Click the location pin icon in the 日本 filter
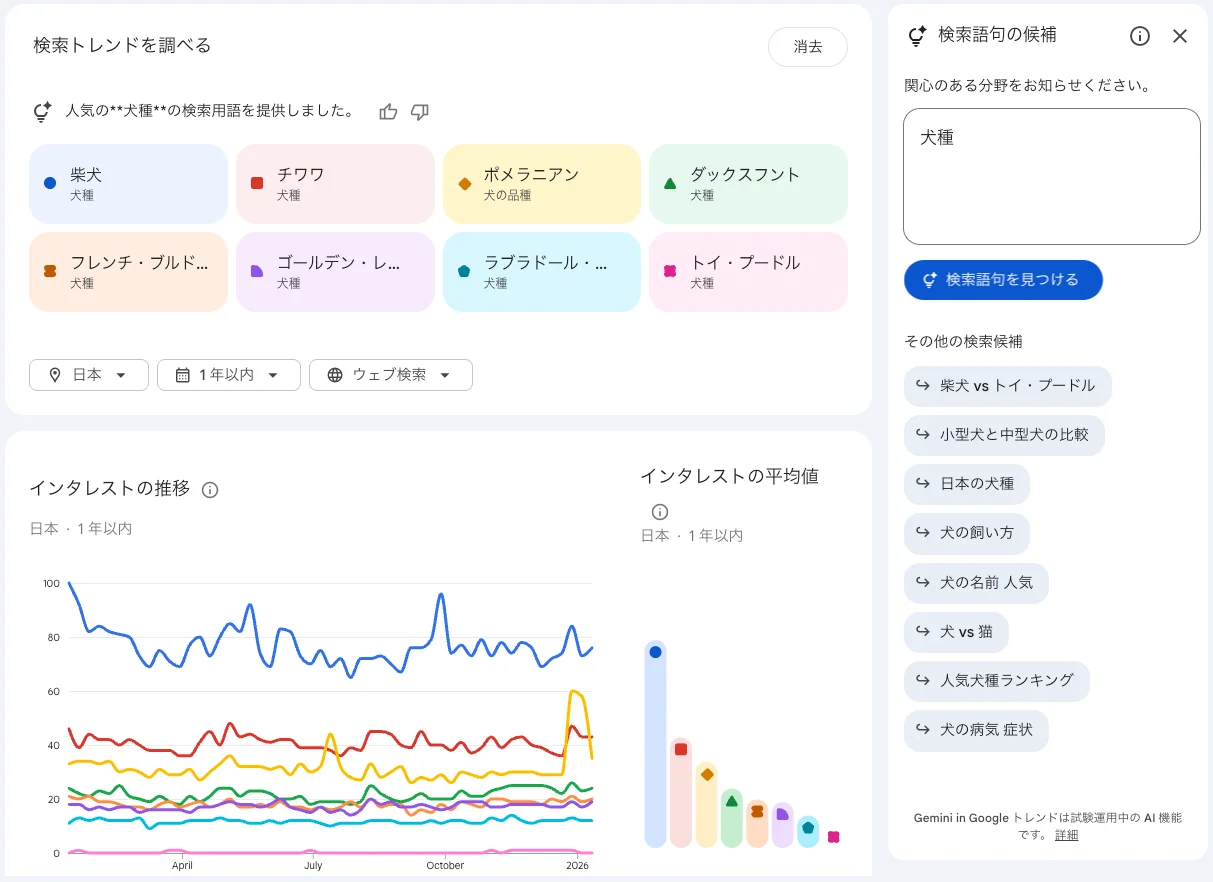This screenshot has width=1213, height=882. tap(56, 375)
